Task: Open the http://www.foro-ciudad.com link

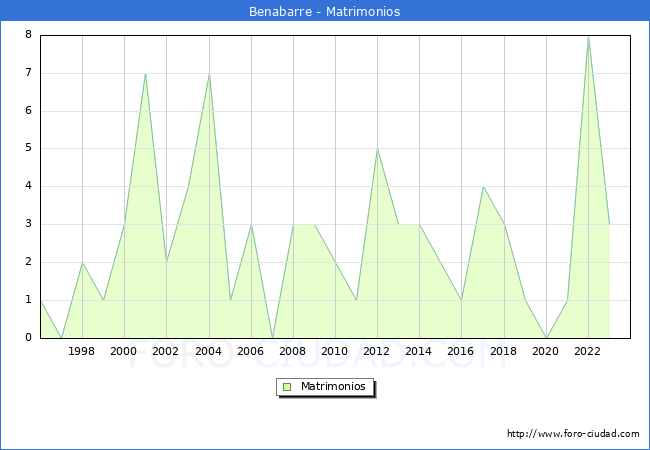Action: point(573,434)
